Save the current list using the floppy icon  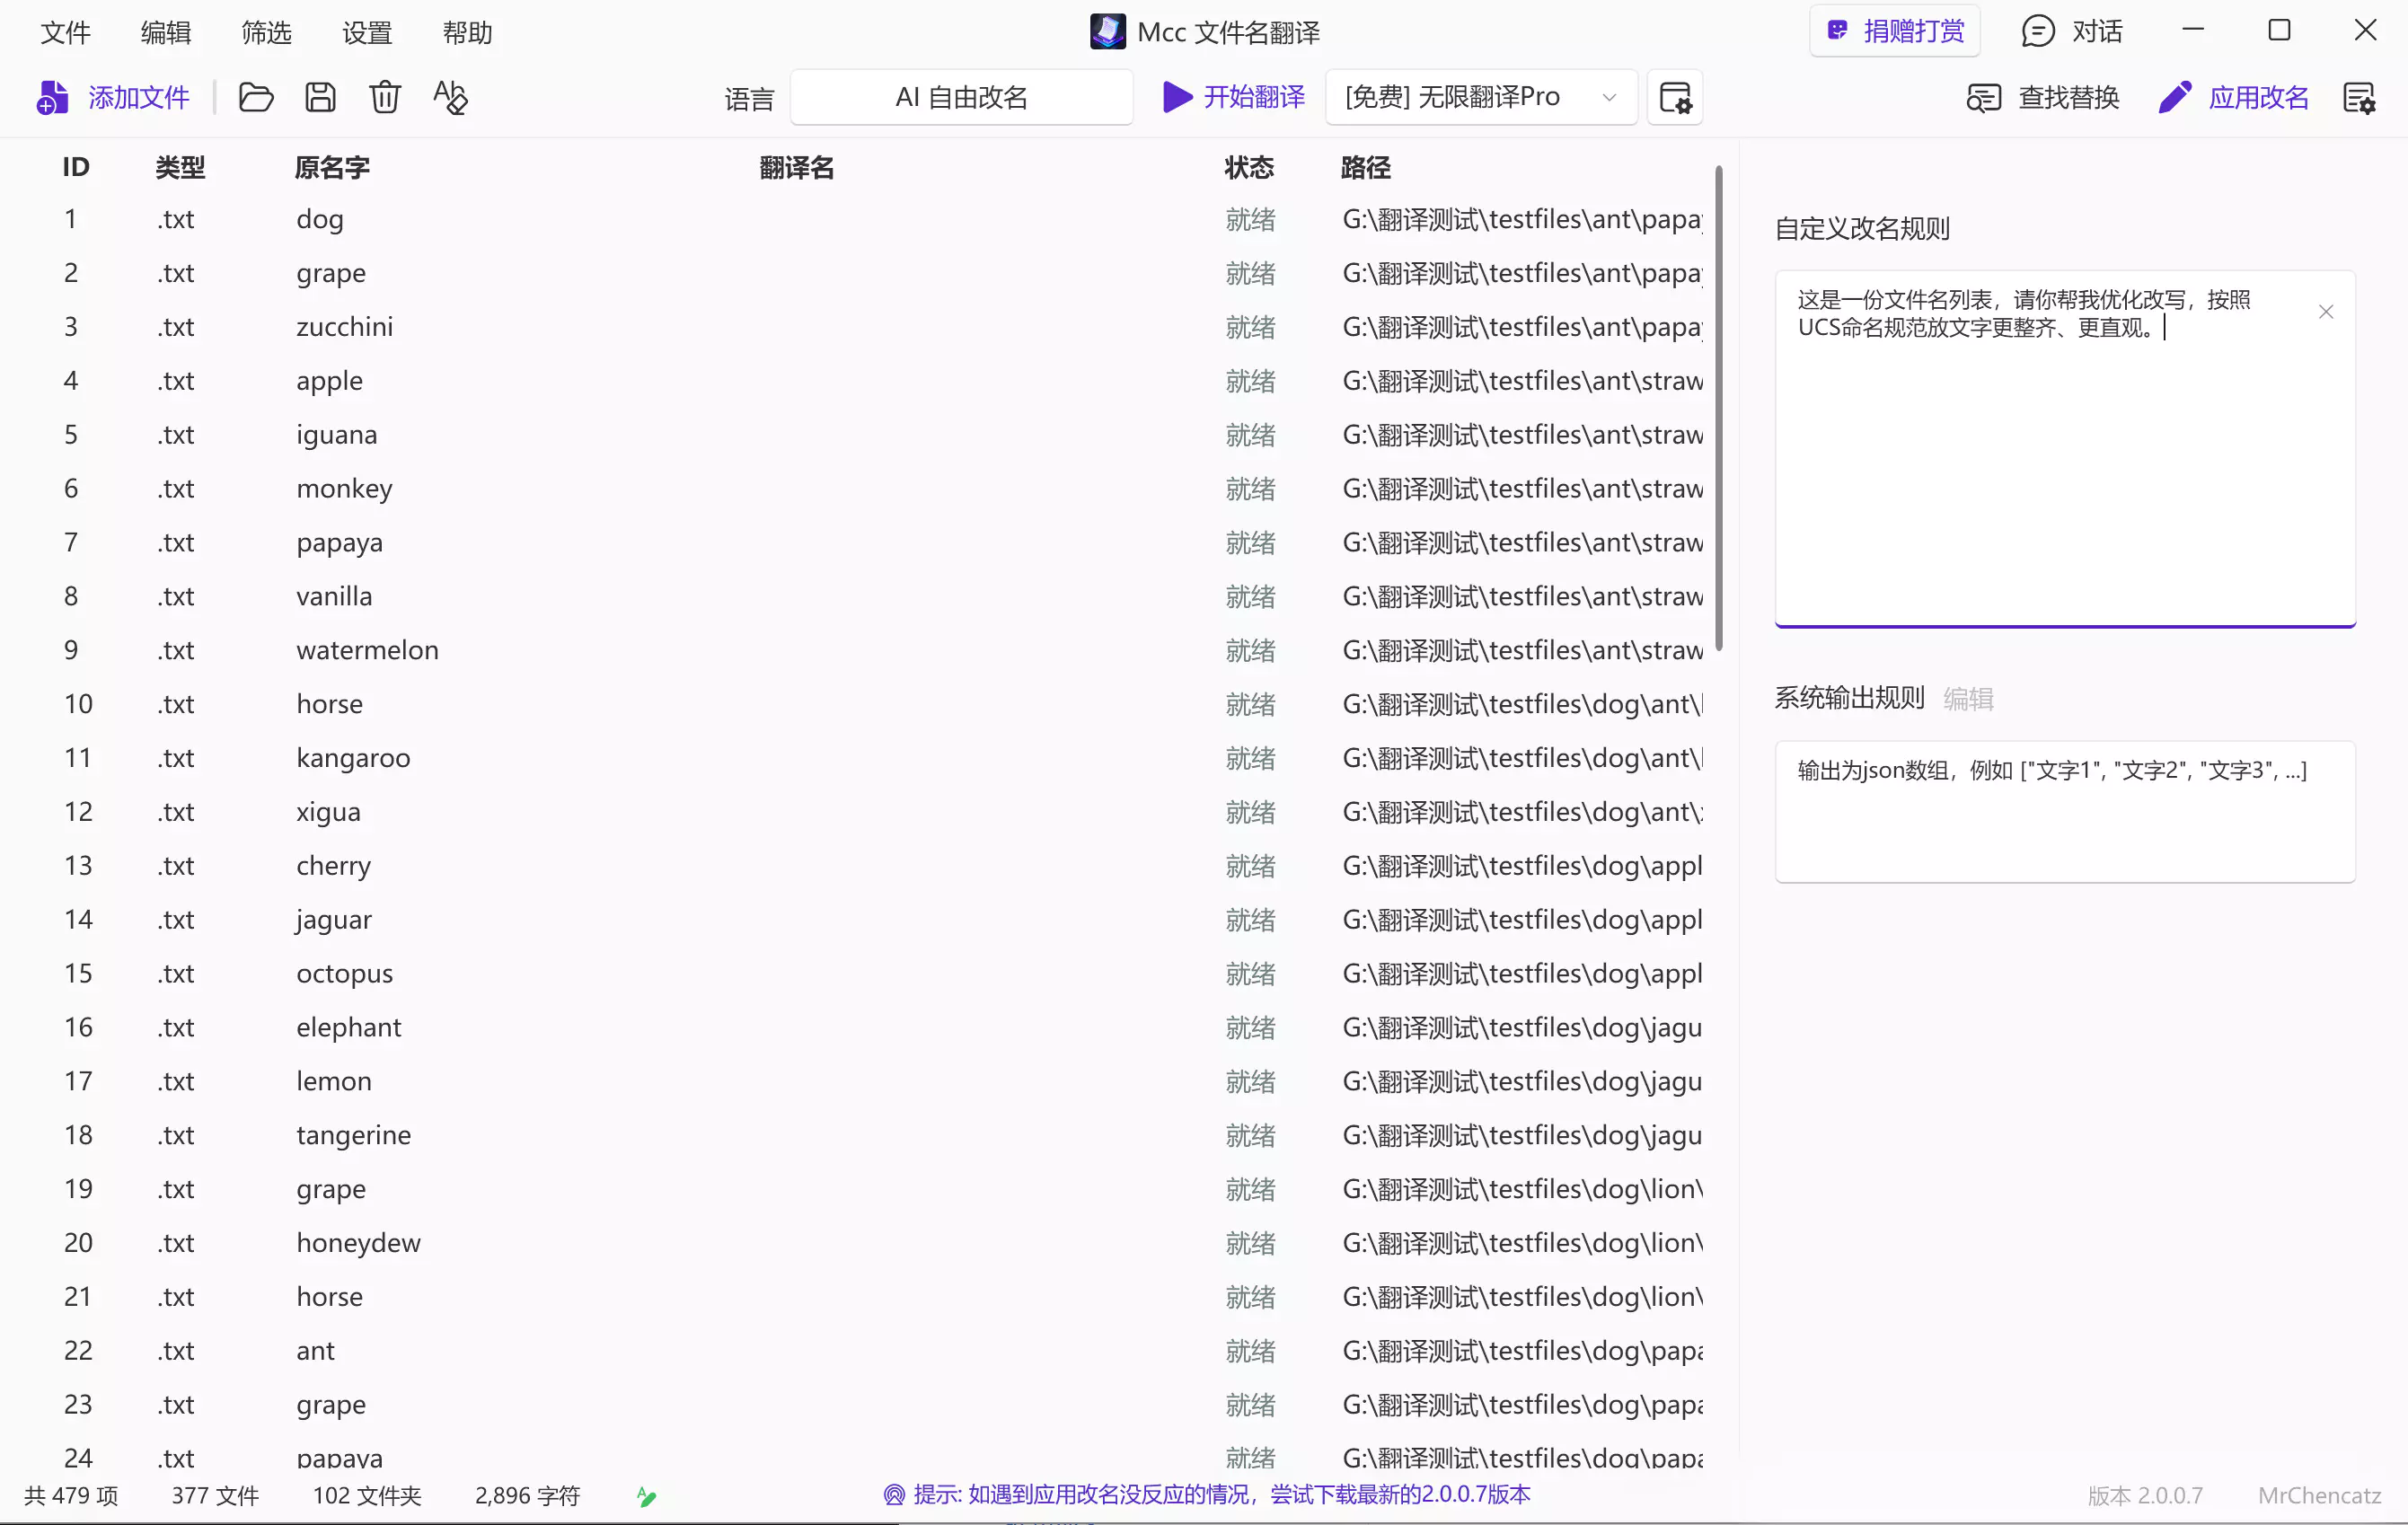320,97
